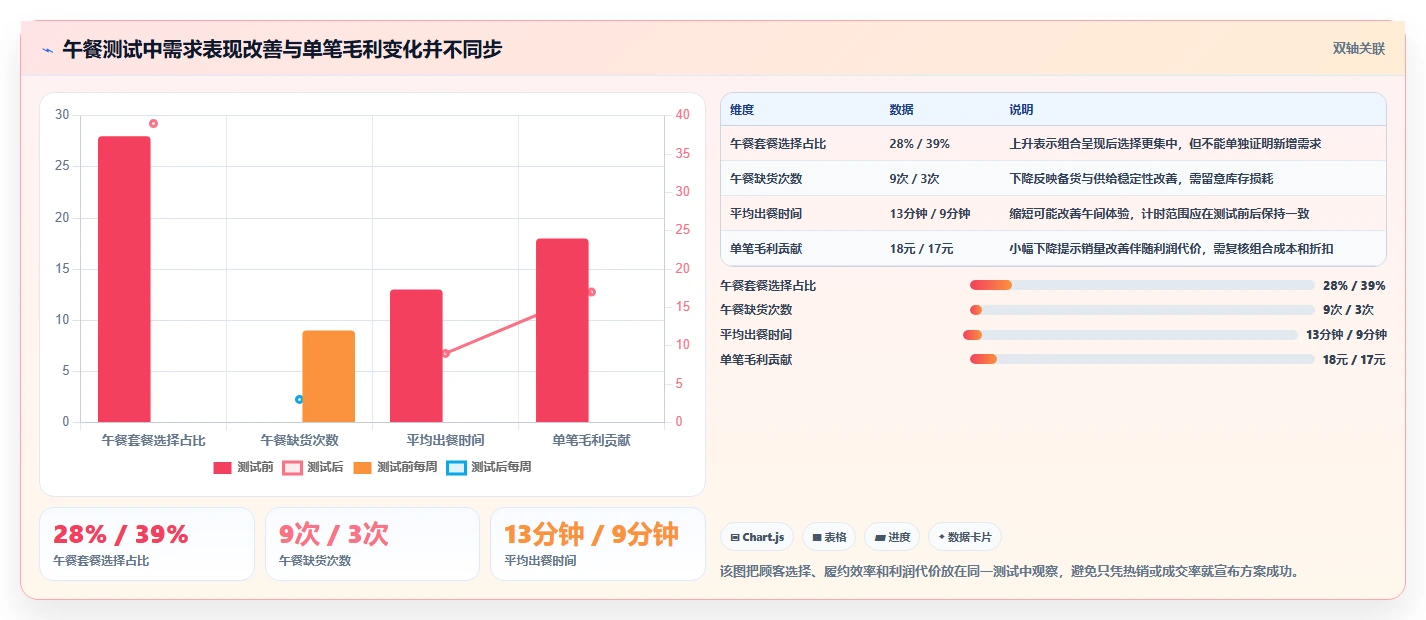Click the 午餐缺货次数 progress bar

pos(1142,310)
